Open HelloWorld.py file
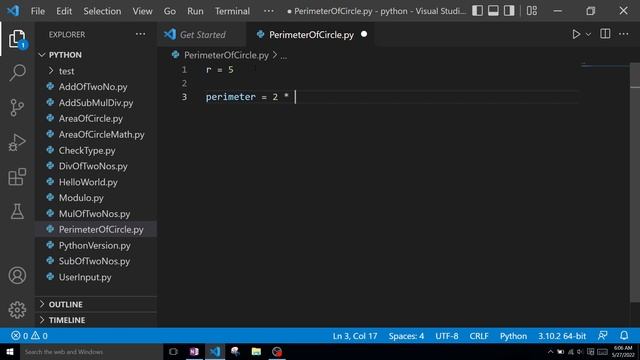Screen dimensions: 640x360 tap(96, 182)
